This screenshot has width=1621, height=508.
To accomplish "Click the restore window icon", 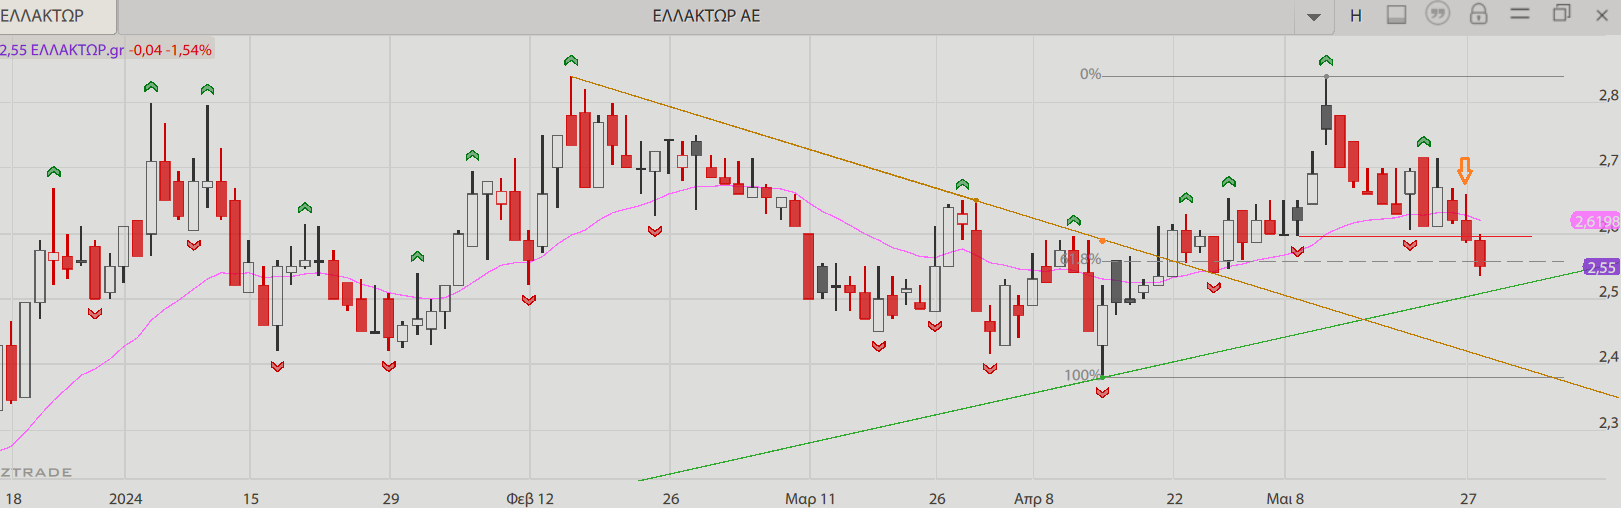I will 1561,14.
